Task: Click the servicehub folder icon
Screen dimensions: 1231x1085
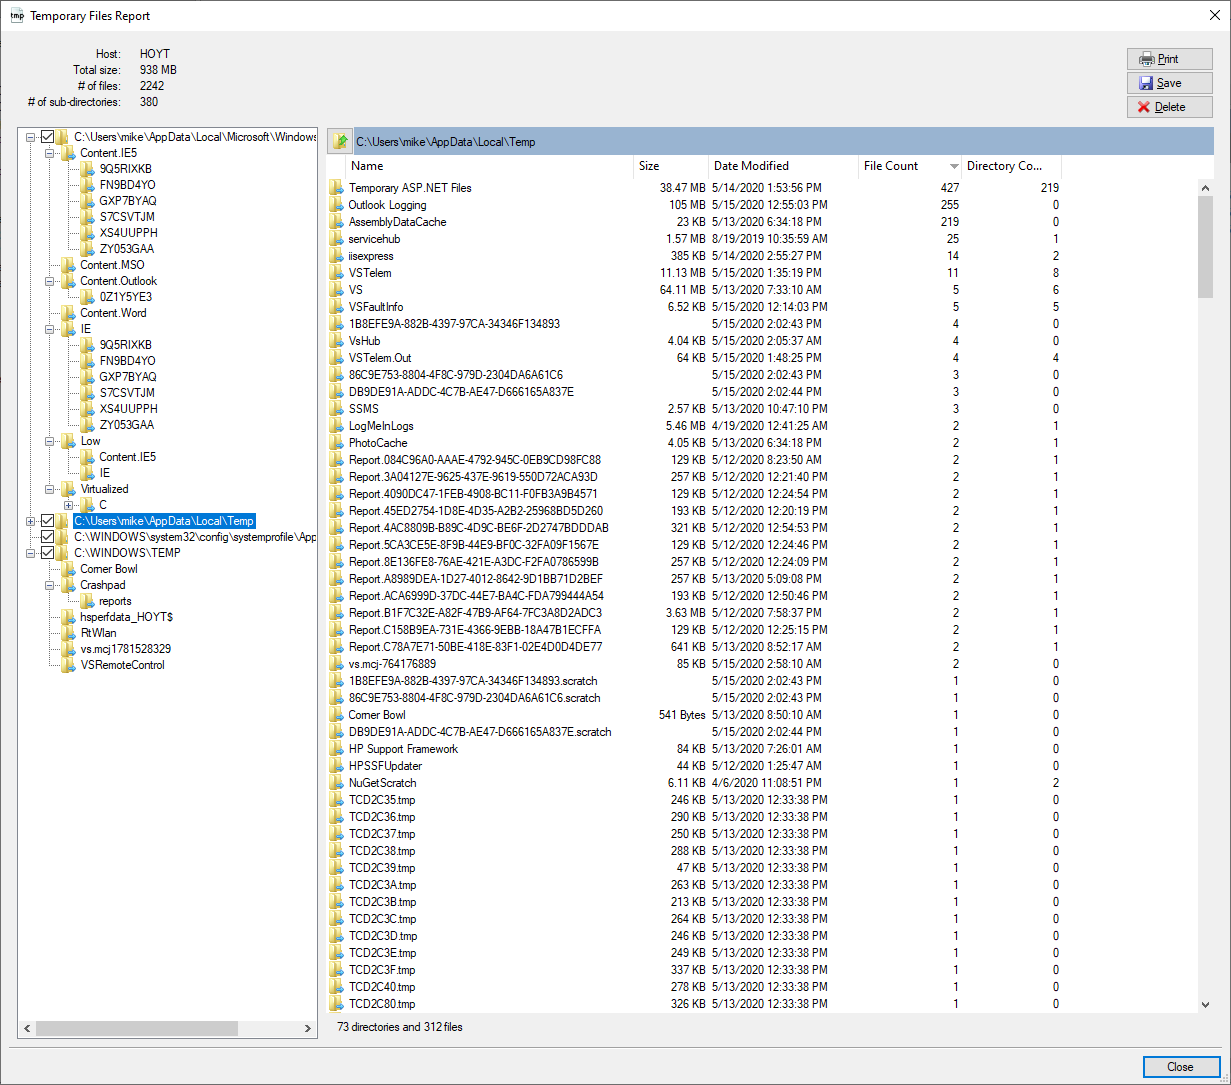Action: [x=337, y=239]
